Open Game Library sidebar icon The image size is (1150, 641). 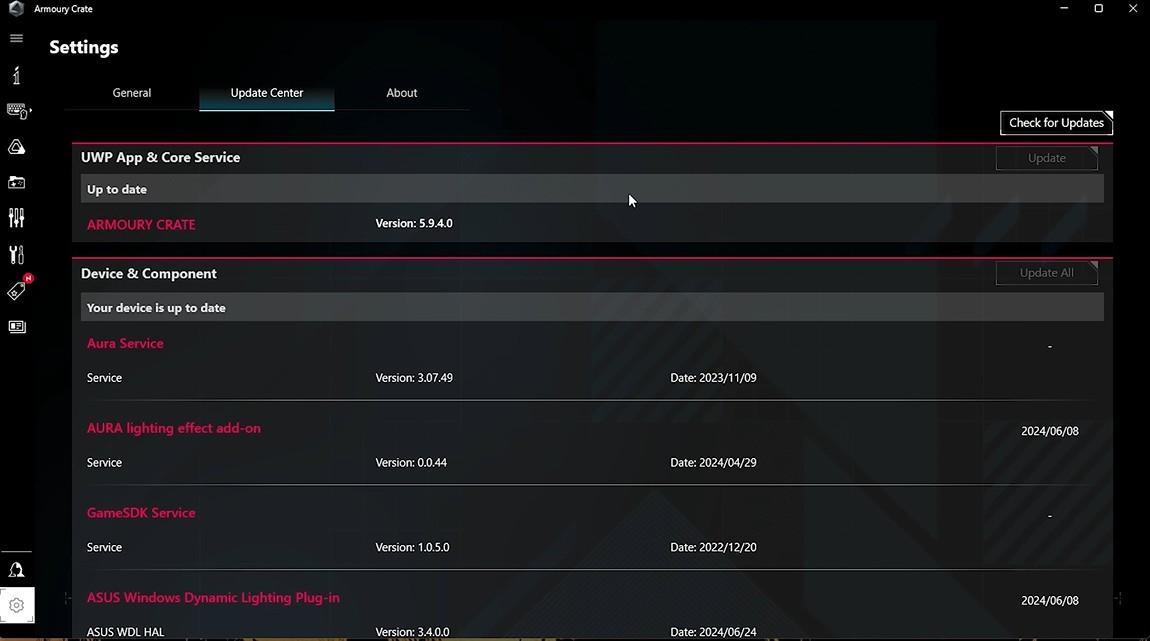pos(16,183)
